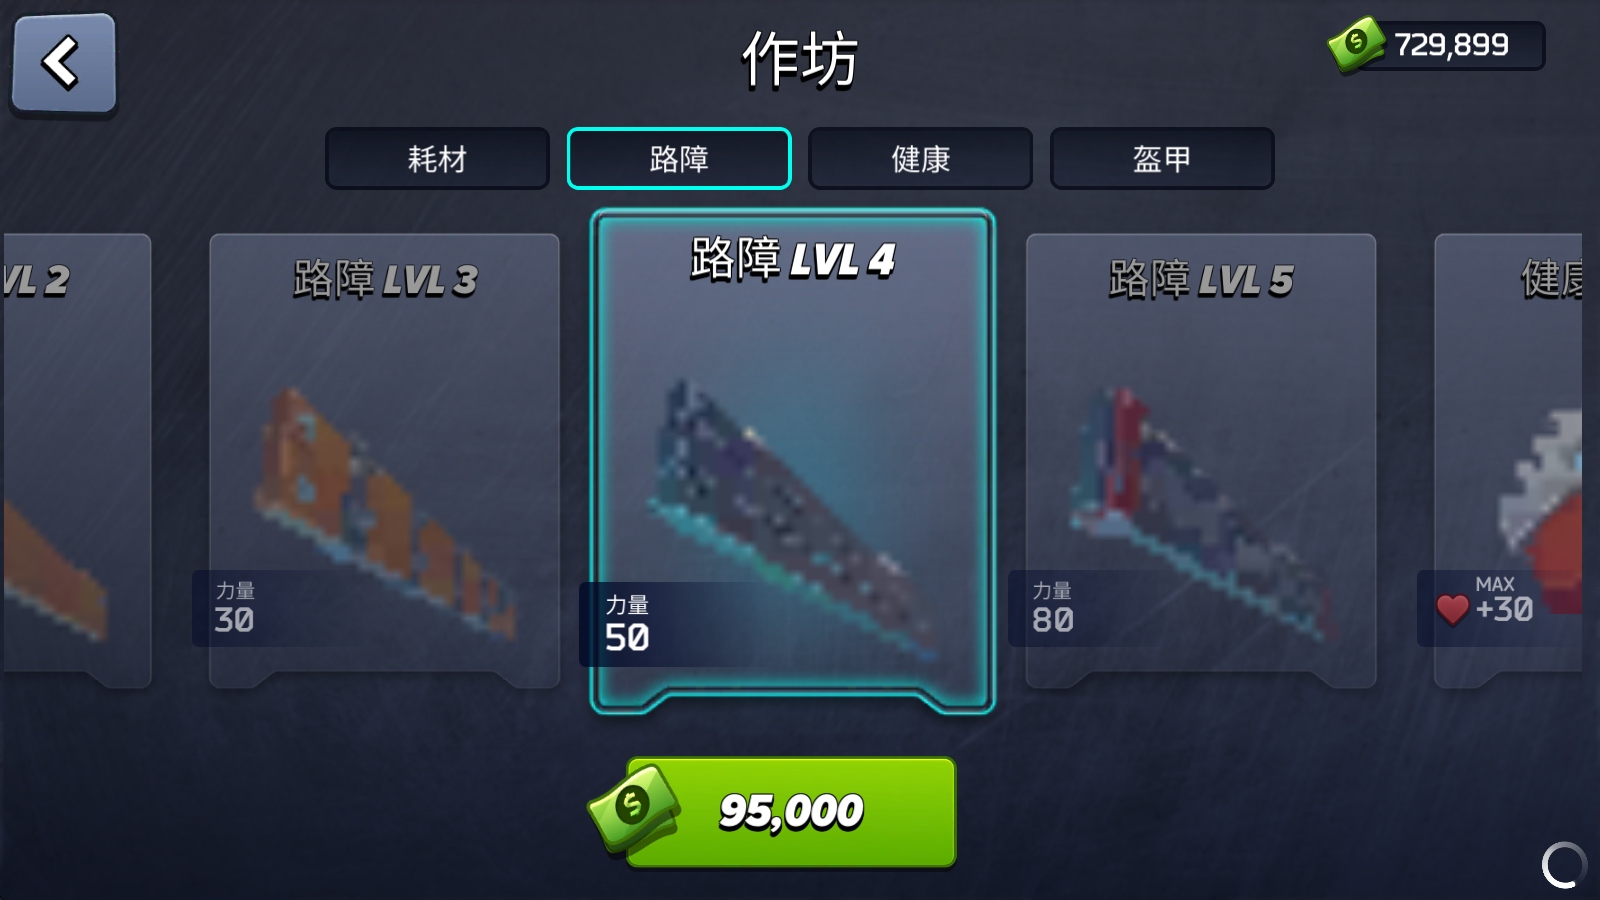Click the 力量 30 stat label
This screenshot has height=900, width=1600.
(x=235, y=608)
